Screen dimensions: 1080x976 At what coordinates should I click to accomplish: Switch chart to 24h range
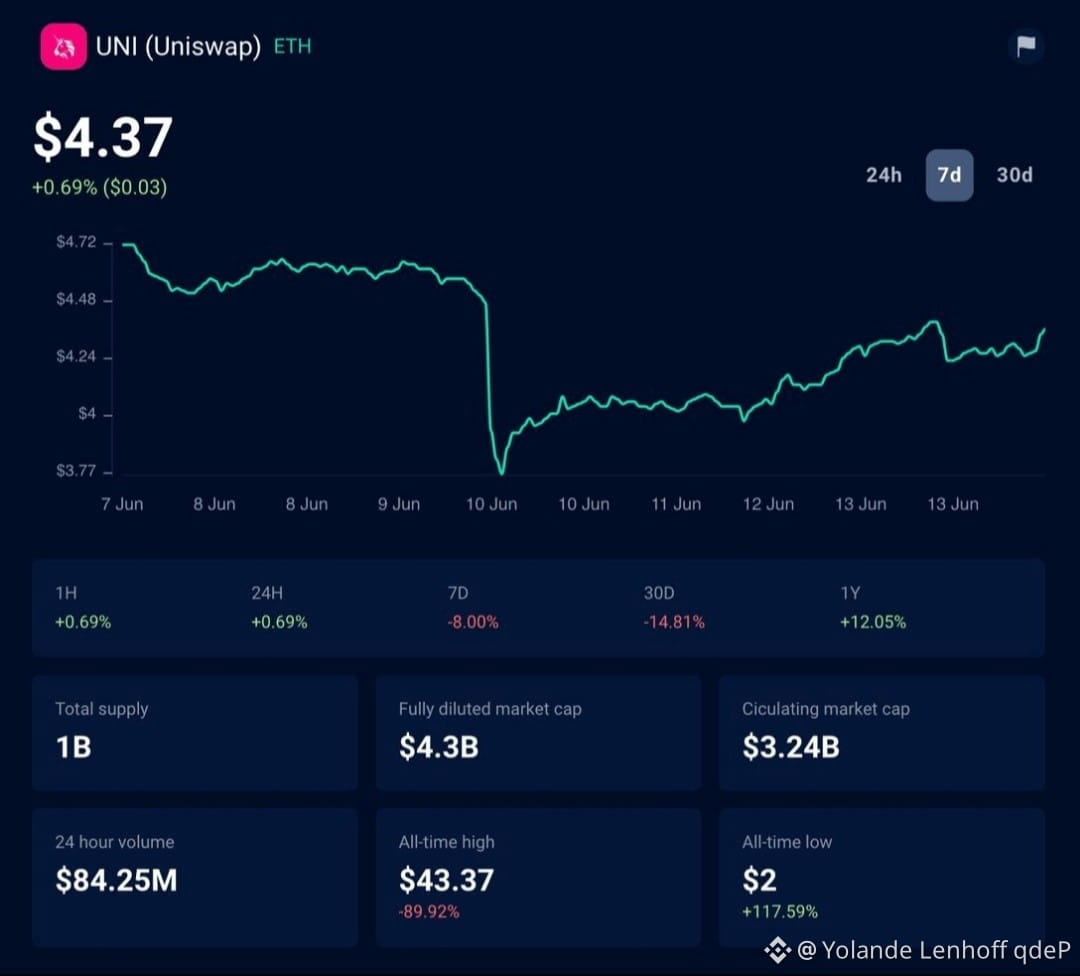[884, 175]
